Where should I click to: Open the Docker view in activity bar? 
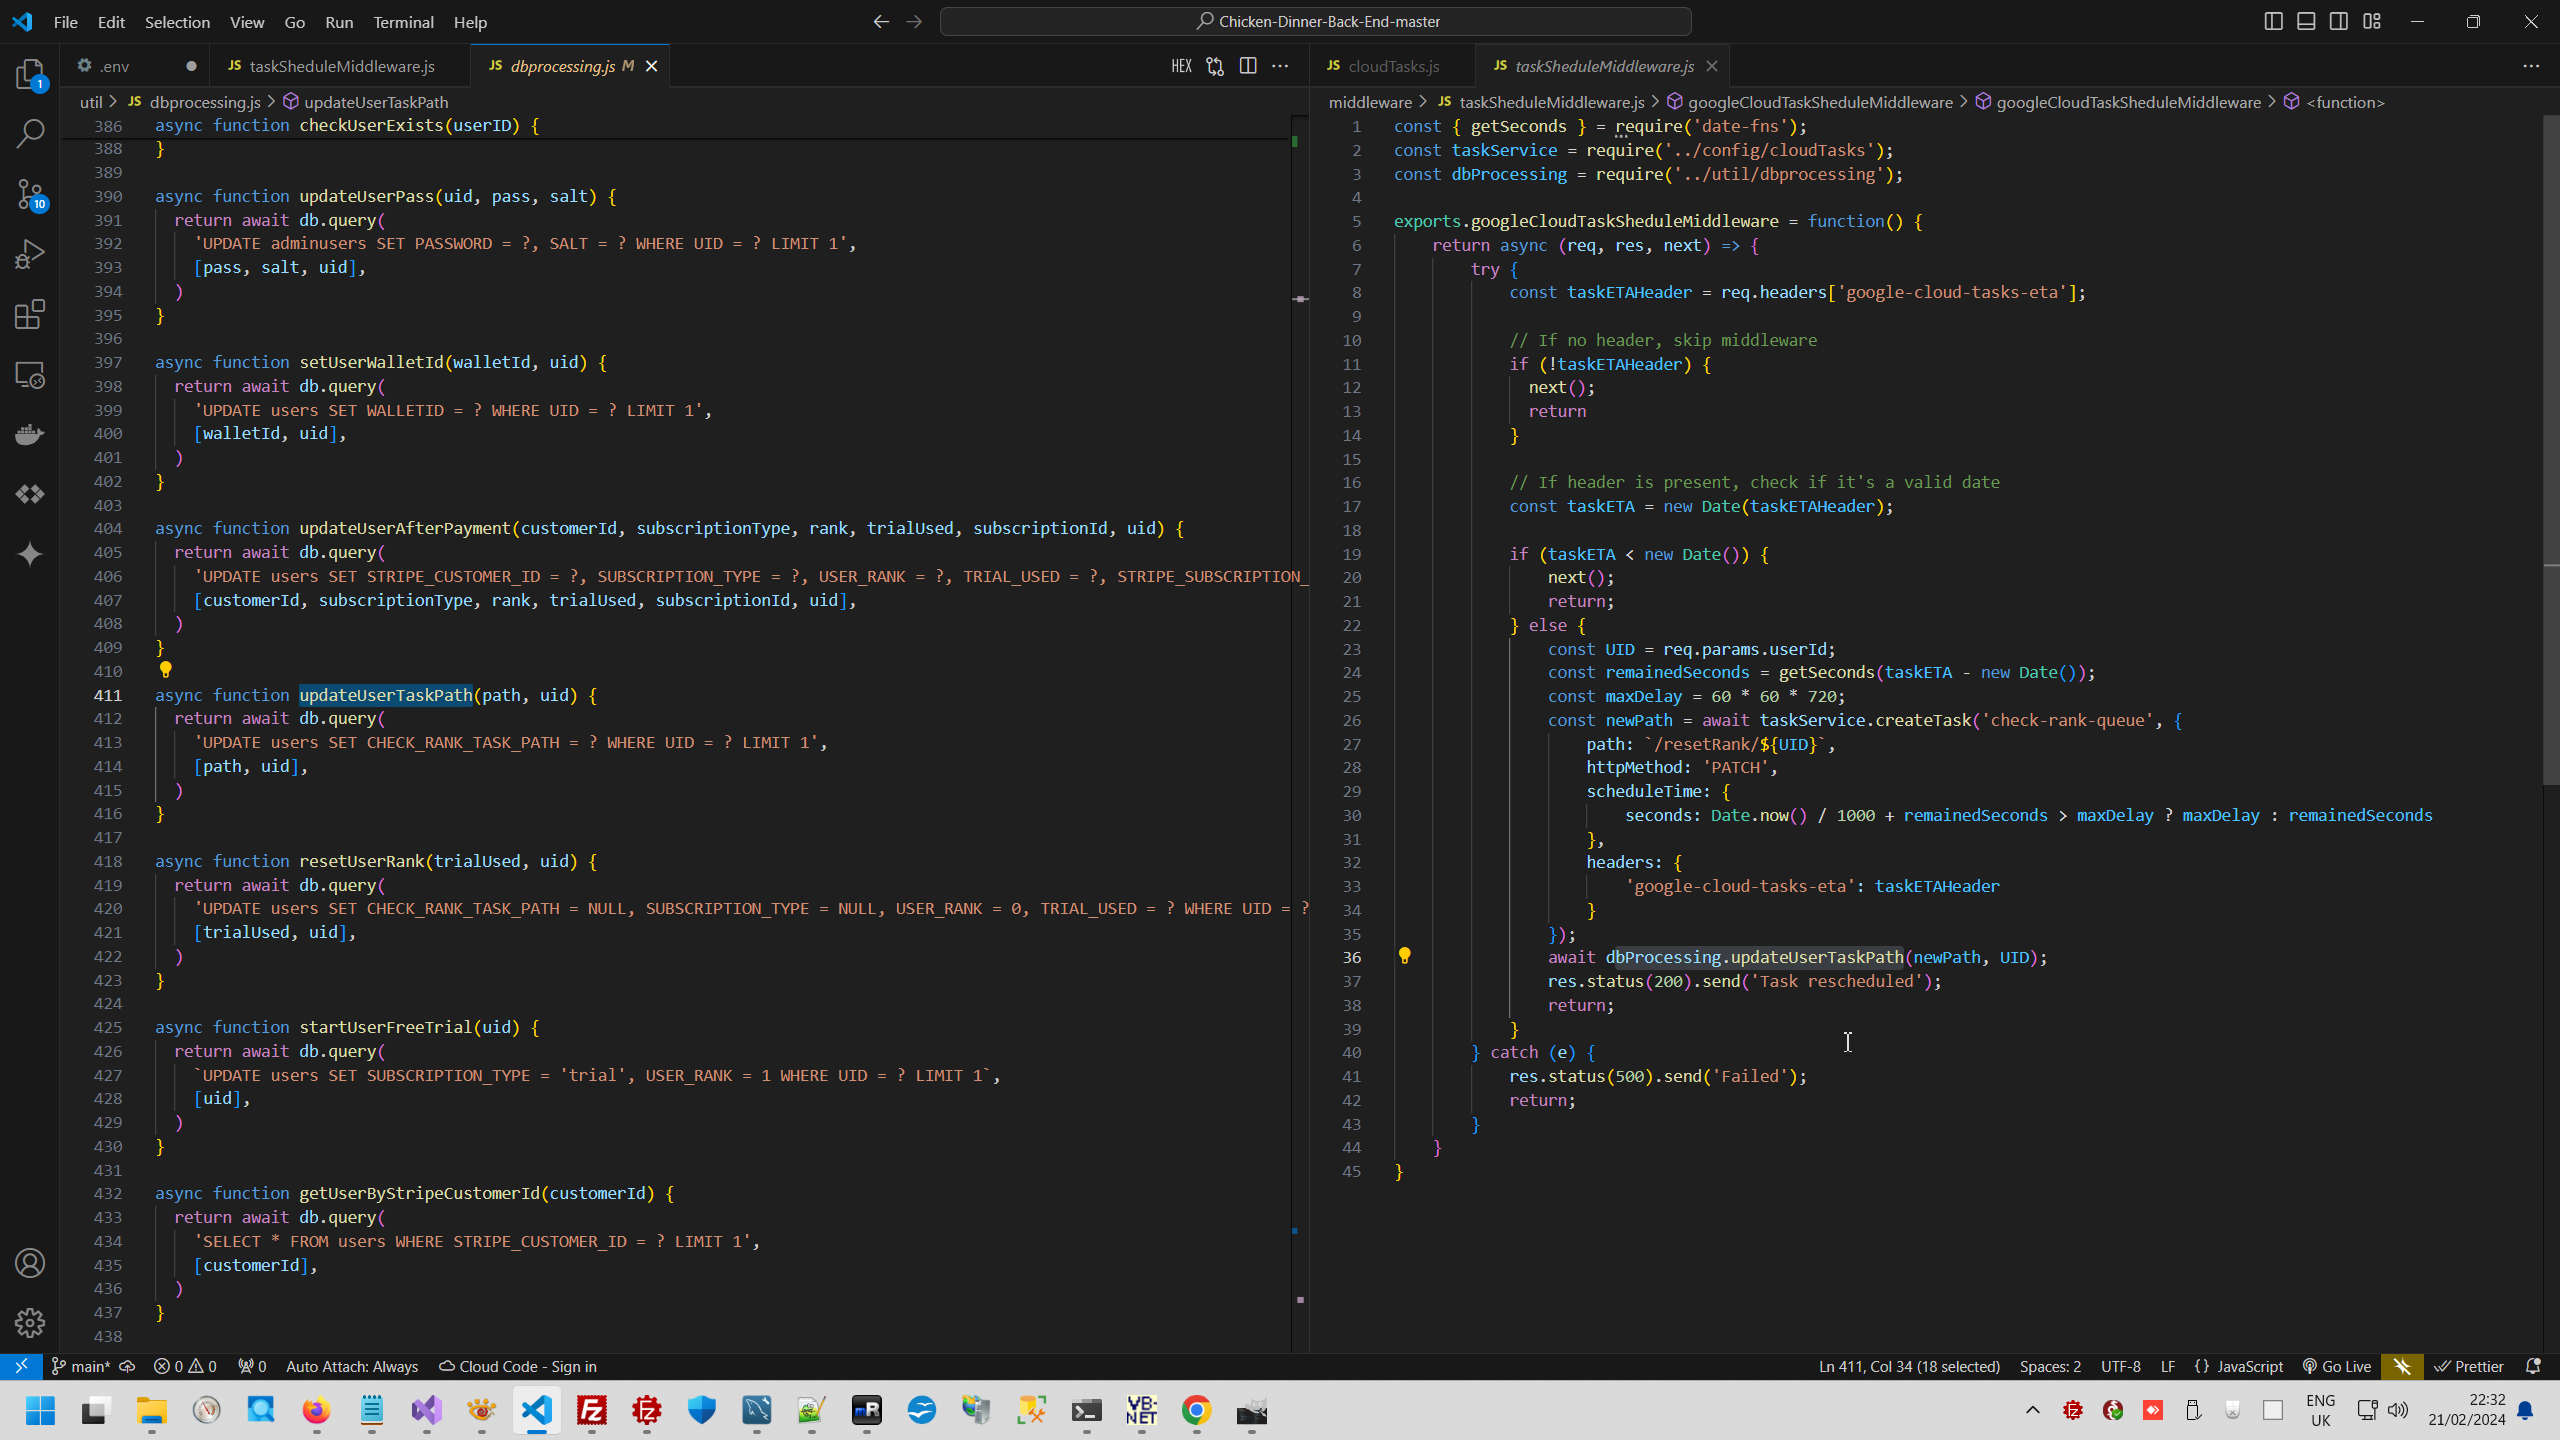pyautogui.click(x=30, y=434)
